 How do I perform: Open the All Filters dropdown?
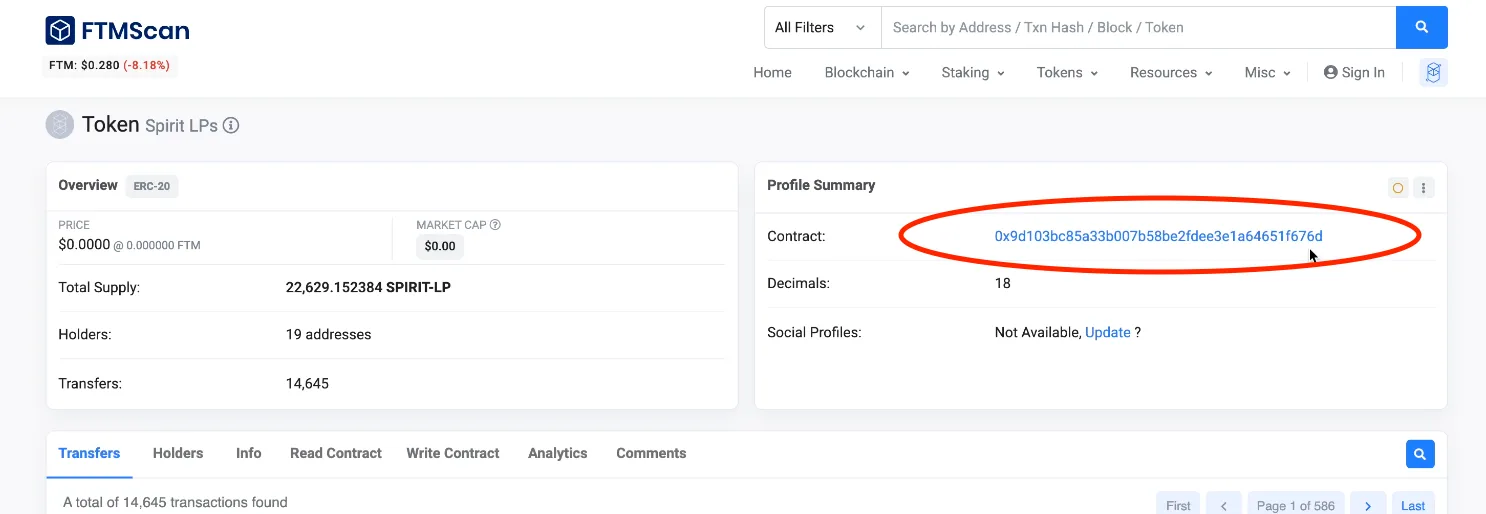[x=822, y=28]
